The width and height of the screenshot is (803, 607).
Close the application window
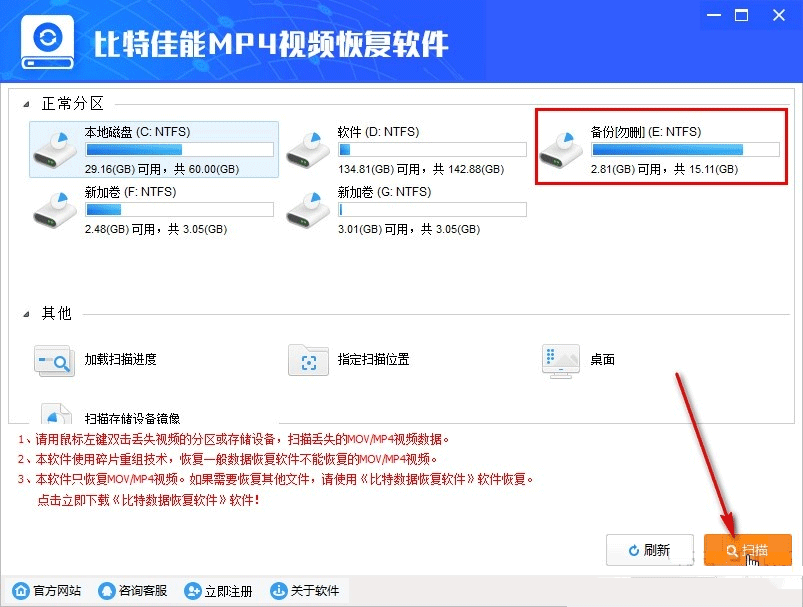point(779,15)
